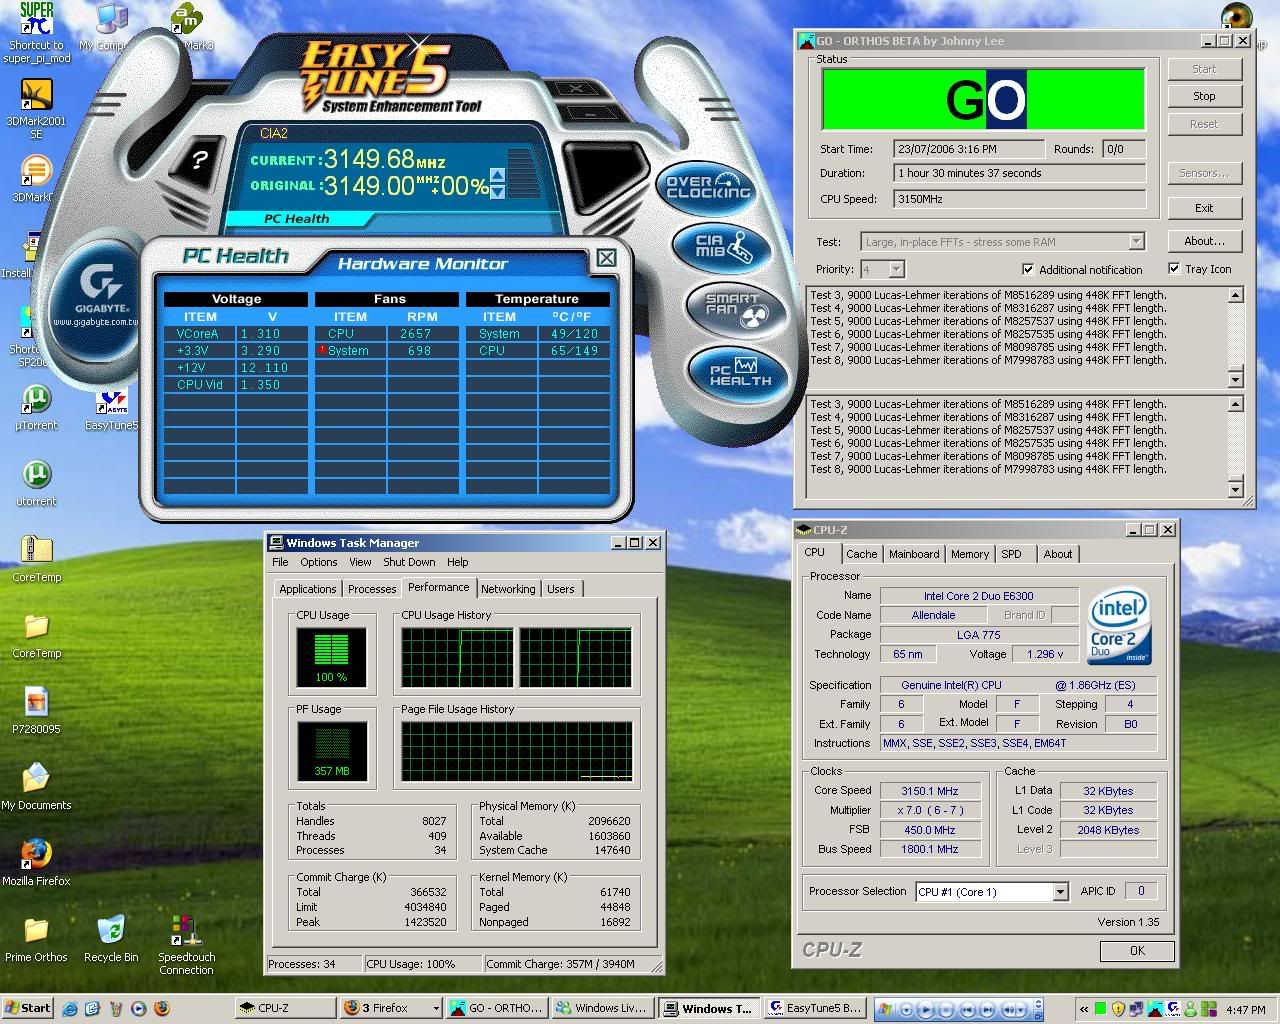Launch Firefox from the quick launch bar
Image resolution: width=1280 pixels, height=1024 pixels.
(x=161, y=1008)
